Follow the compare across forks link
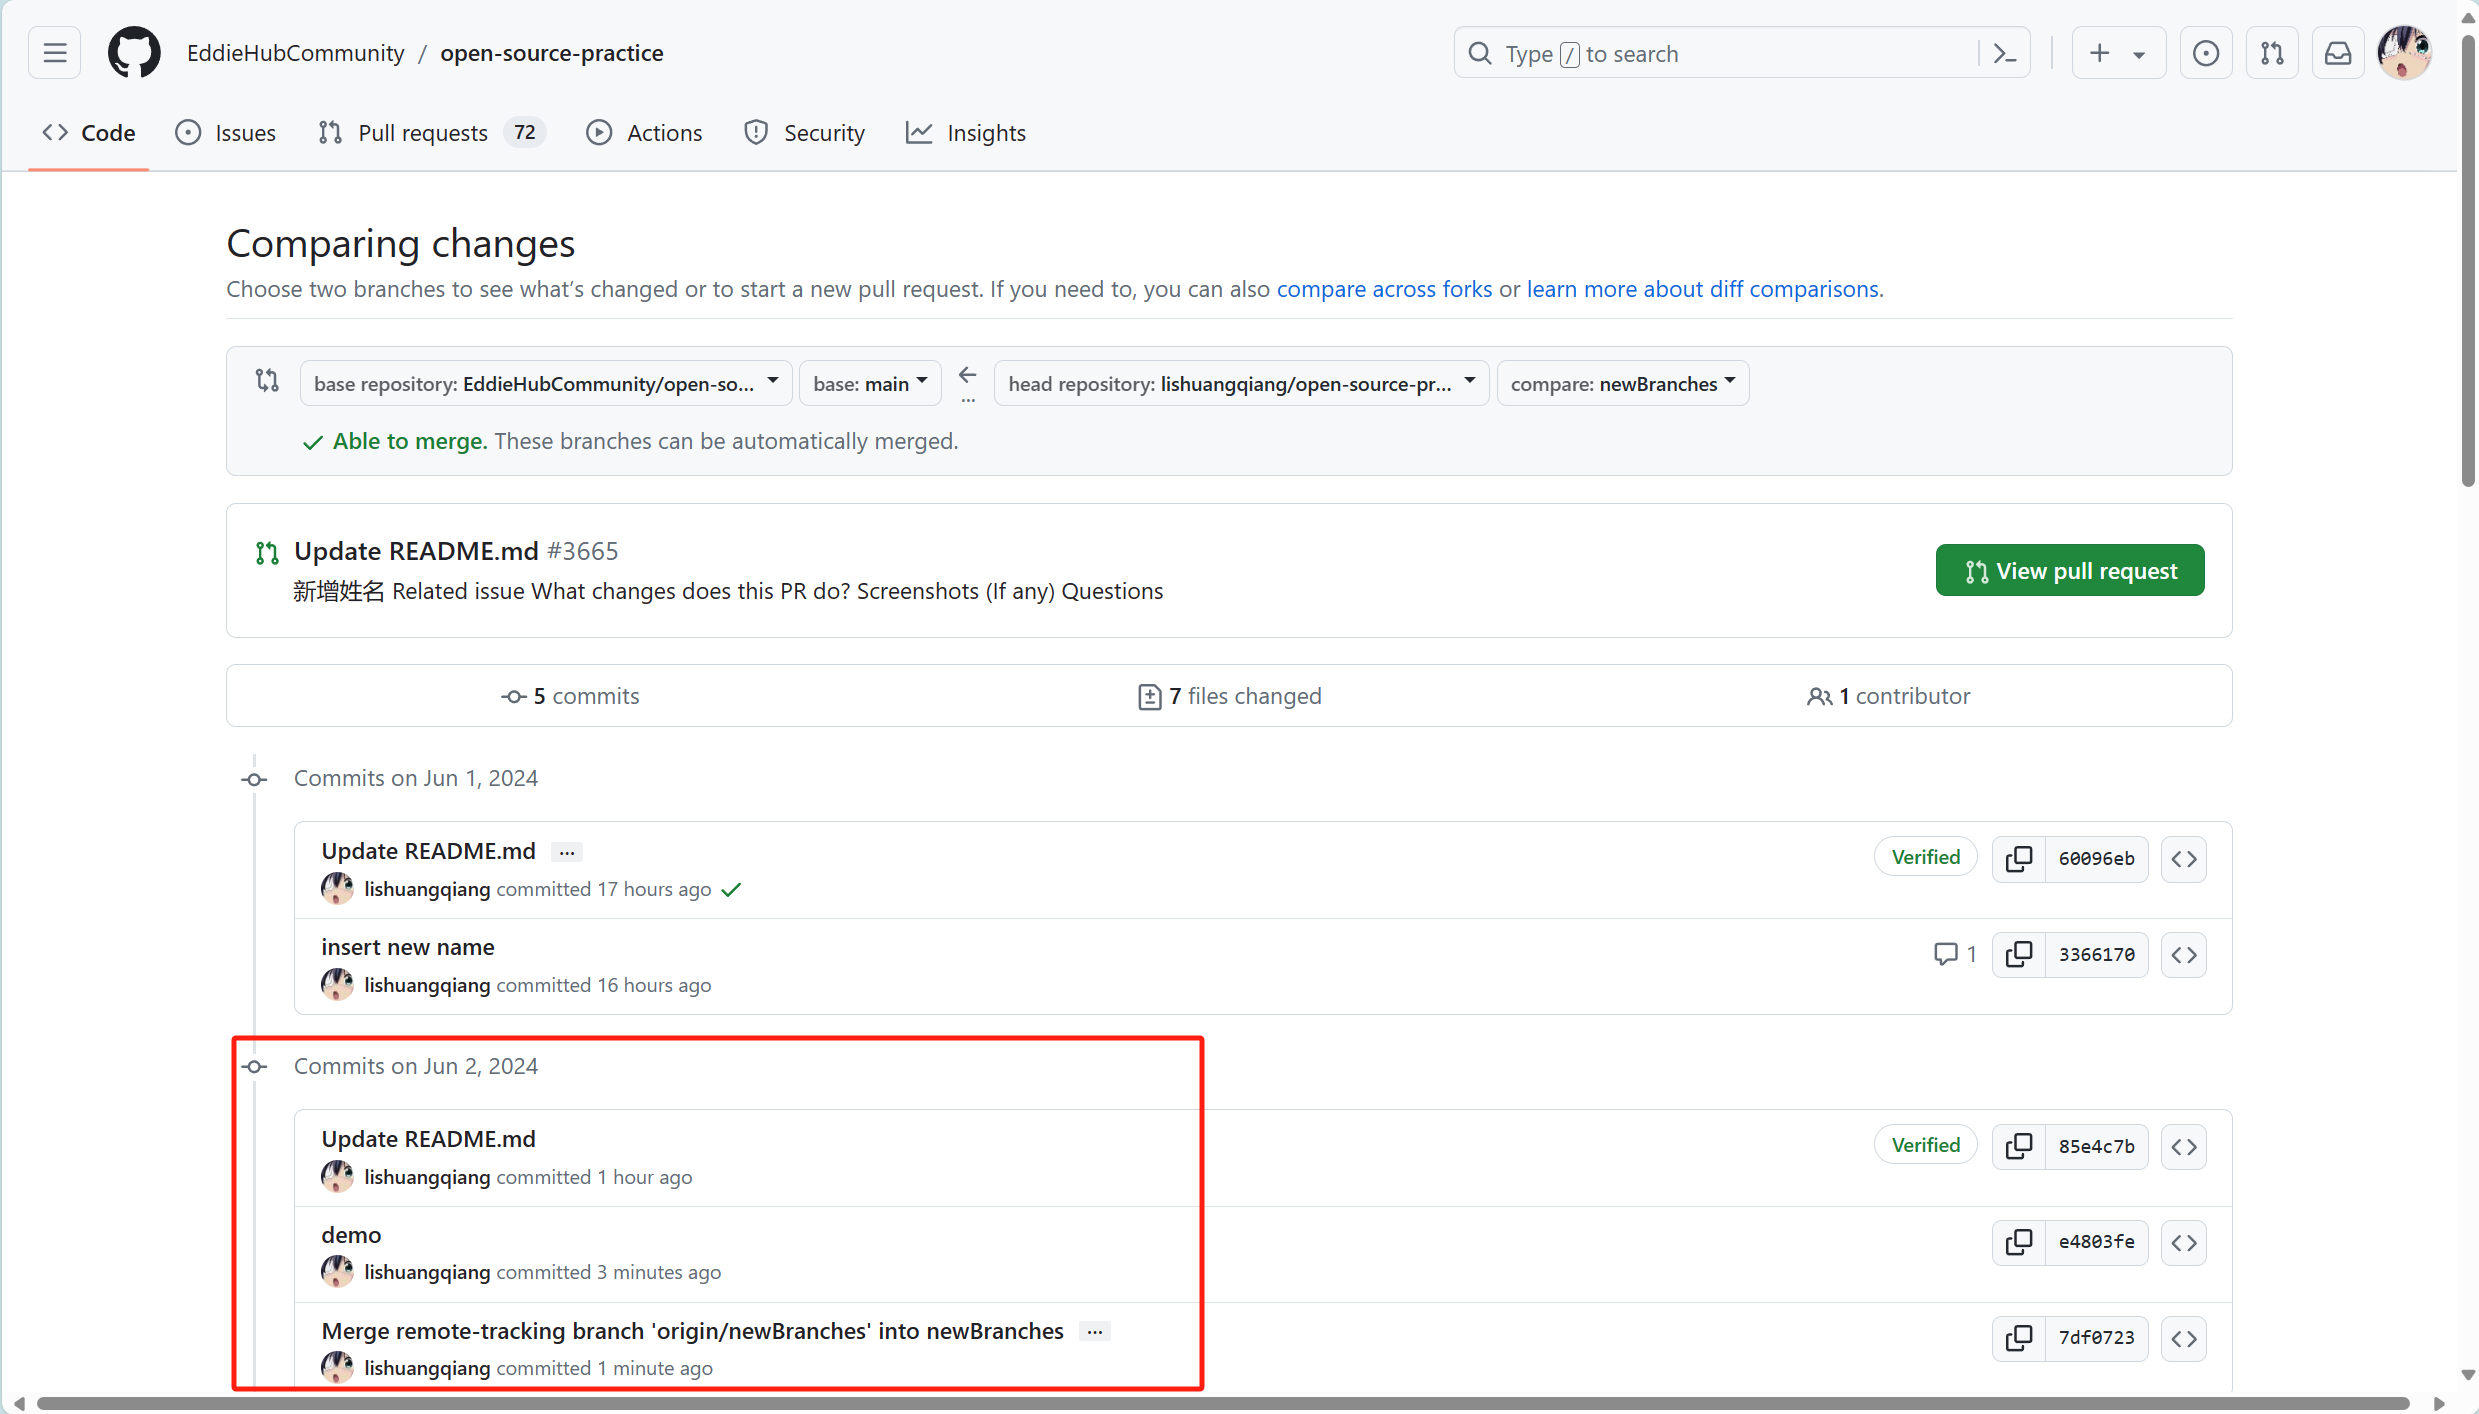The width and height of the screenshot is (2479, 1414). pyautogui.click(x=1383, y=289)
